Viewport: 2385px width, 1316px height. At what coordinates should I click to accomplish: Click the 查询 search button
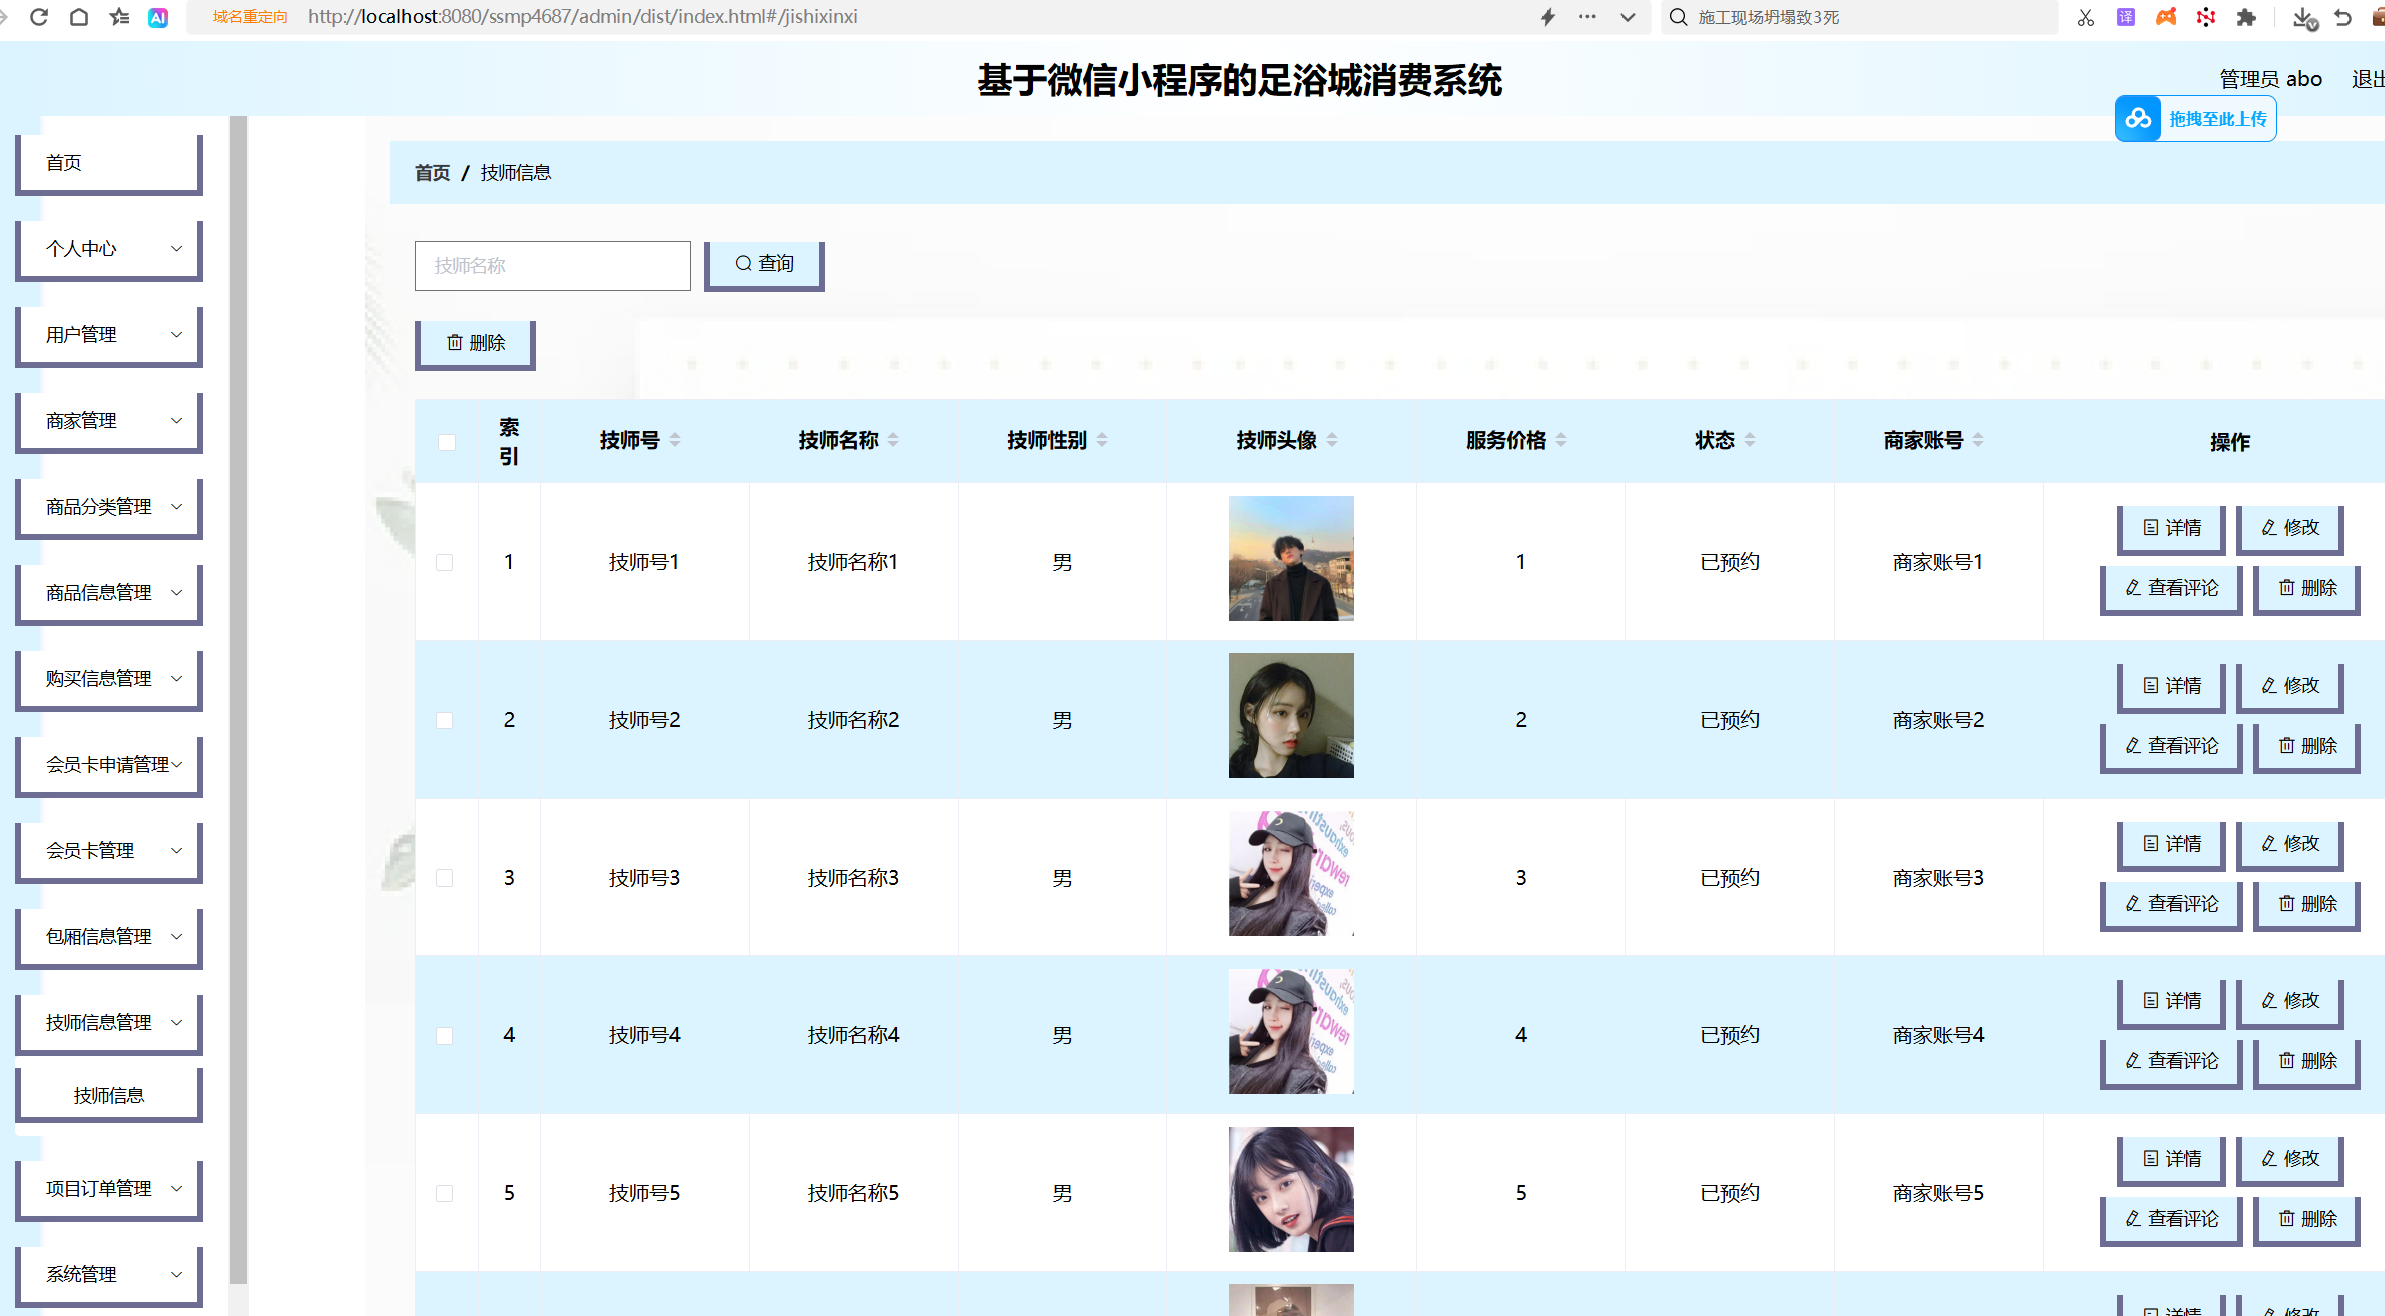(764, 265)
